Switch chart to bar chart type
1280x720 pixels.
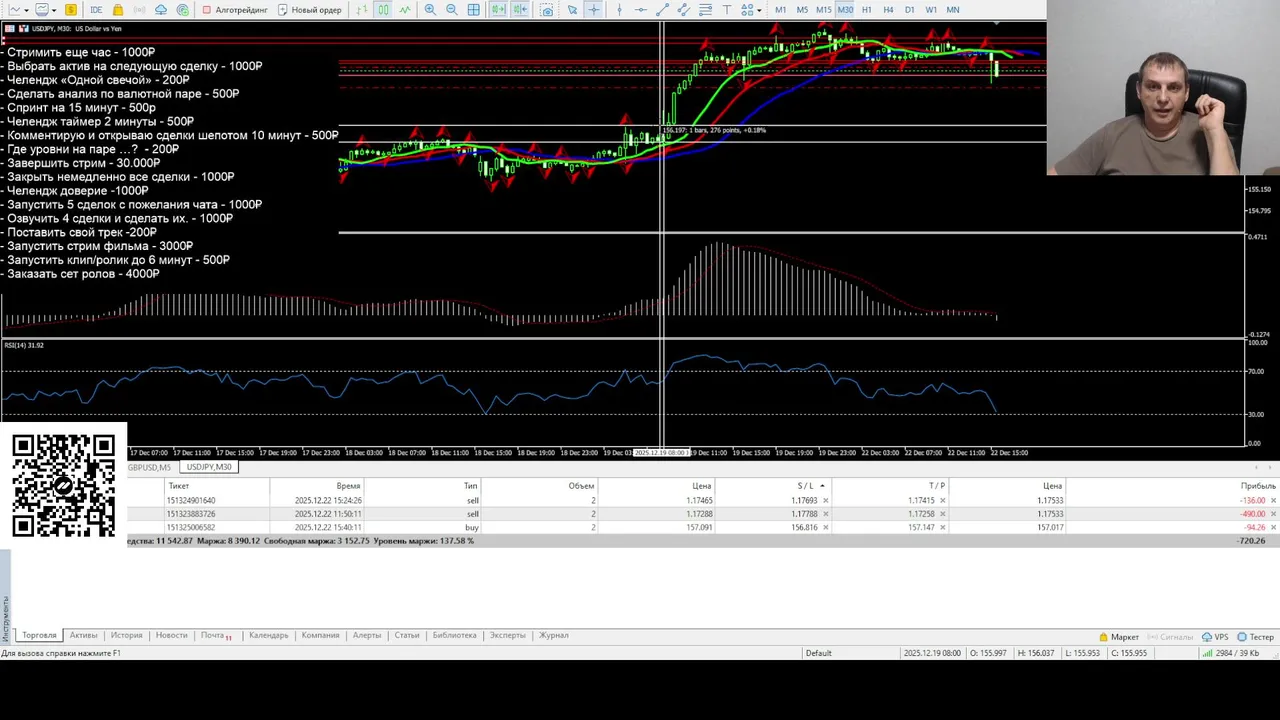361,10
